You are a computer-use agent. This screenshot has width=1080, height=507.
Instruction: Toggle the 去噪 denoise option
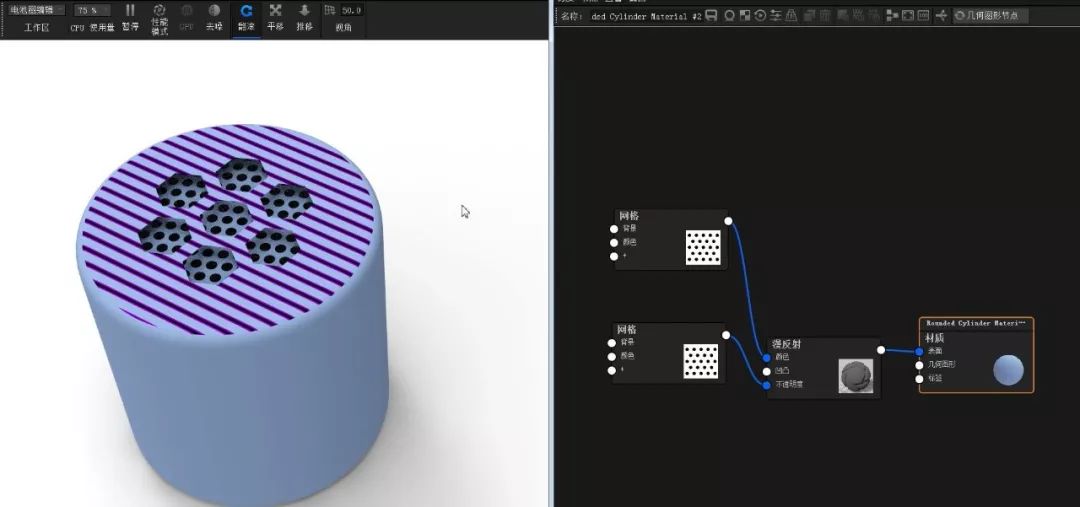coord(214,17)
